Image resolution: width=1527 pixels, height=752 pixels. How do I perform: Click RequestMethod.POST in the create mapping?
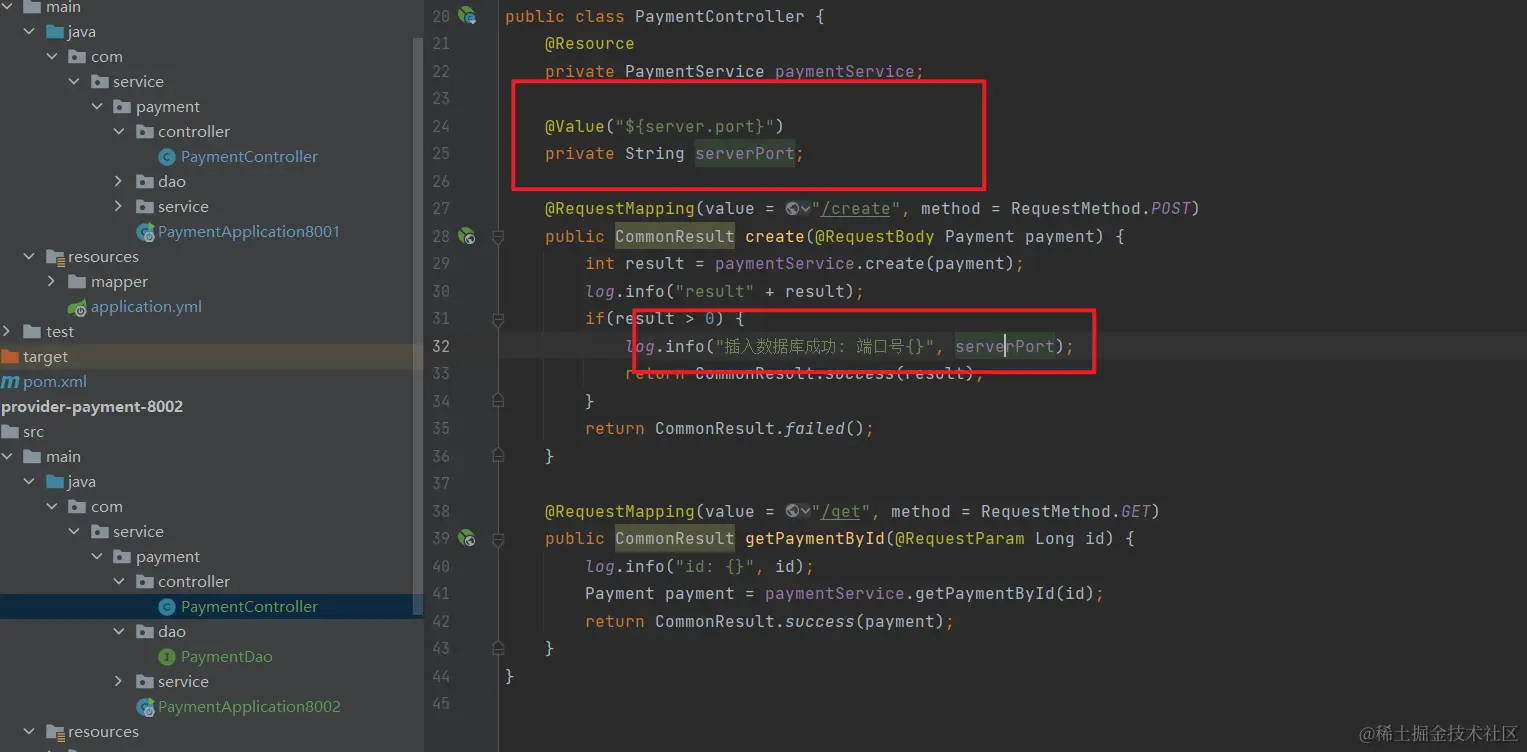[1100, 209]
